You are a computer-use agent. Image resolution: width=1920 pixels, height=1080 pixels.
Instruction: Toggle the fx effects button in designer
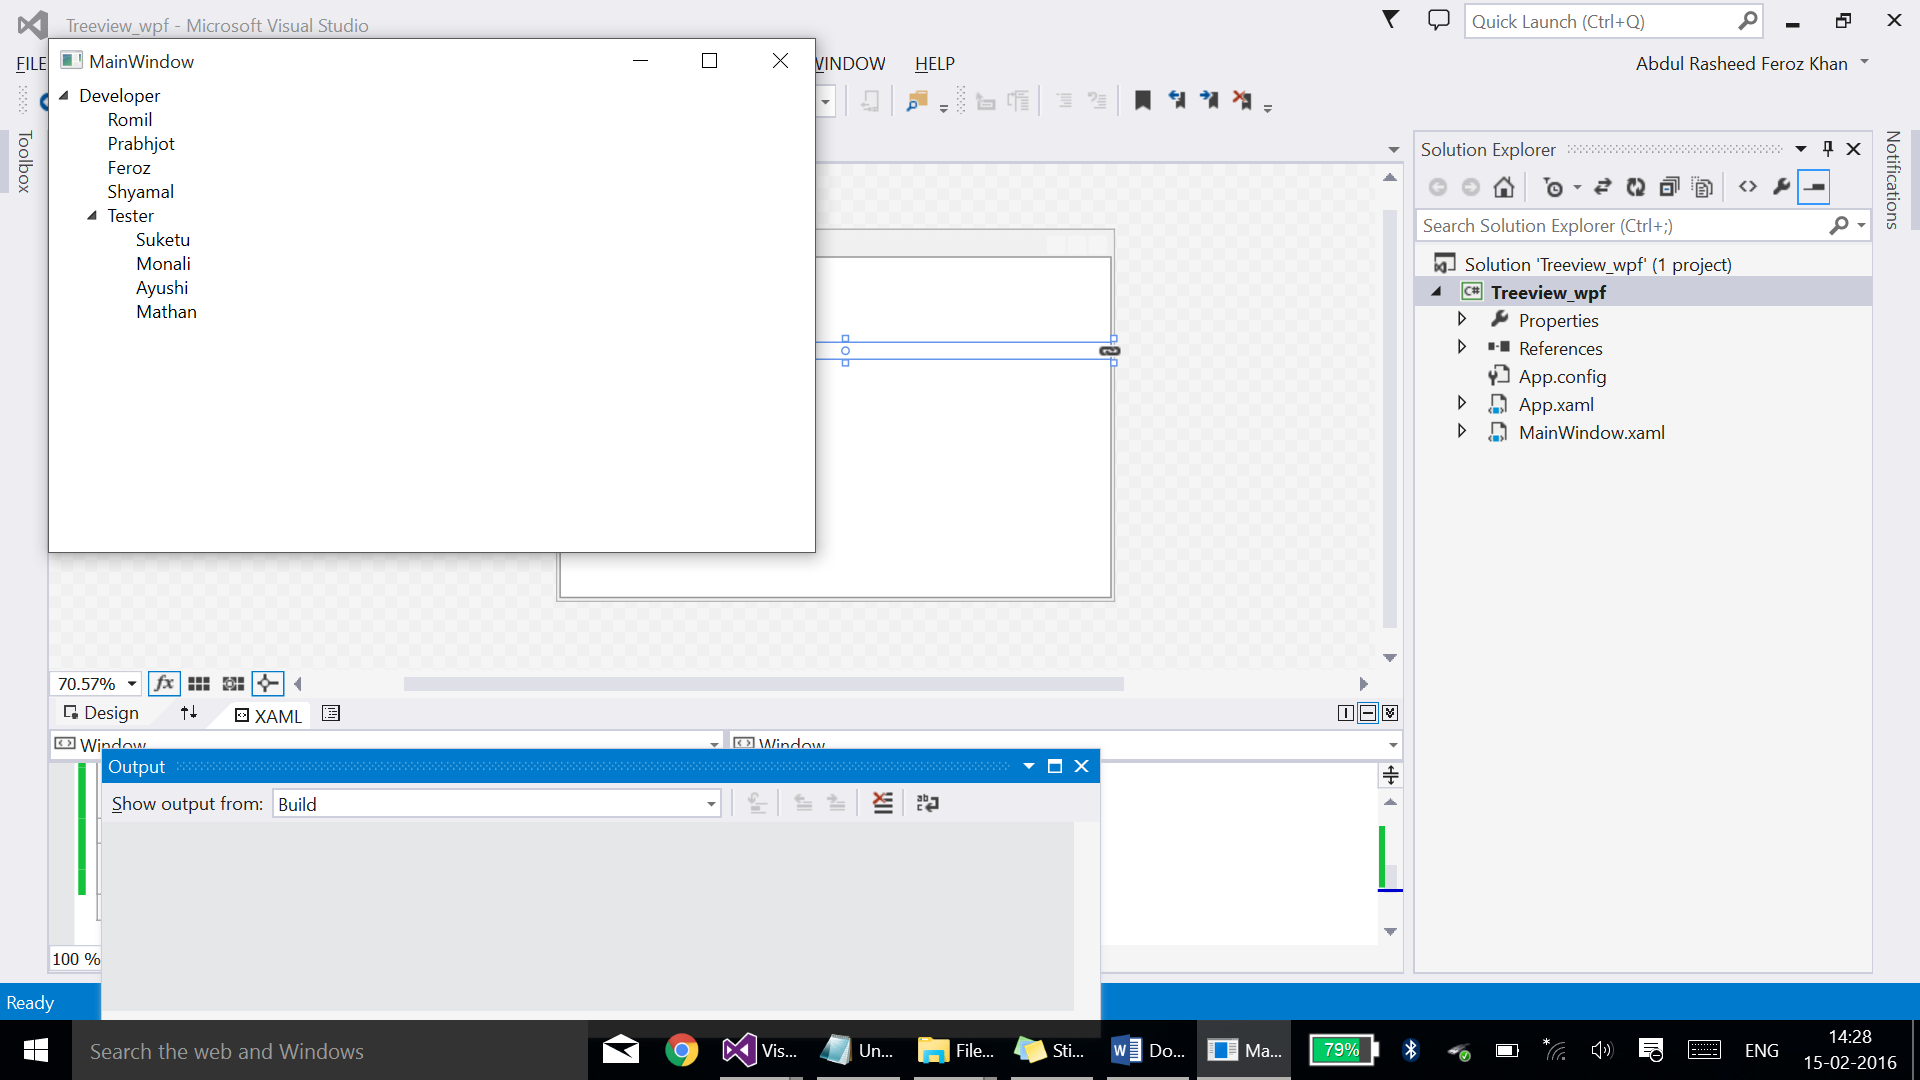(x=164, y=684)
